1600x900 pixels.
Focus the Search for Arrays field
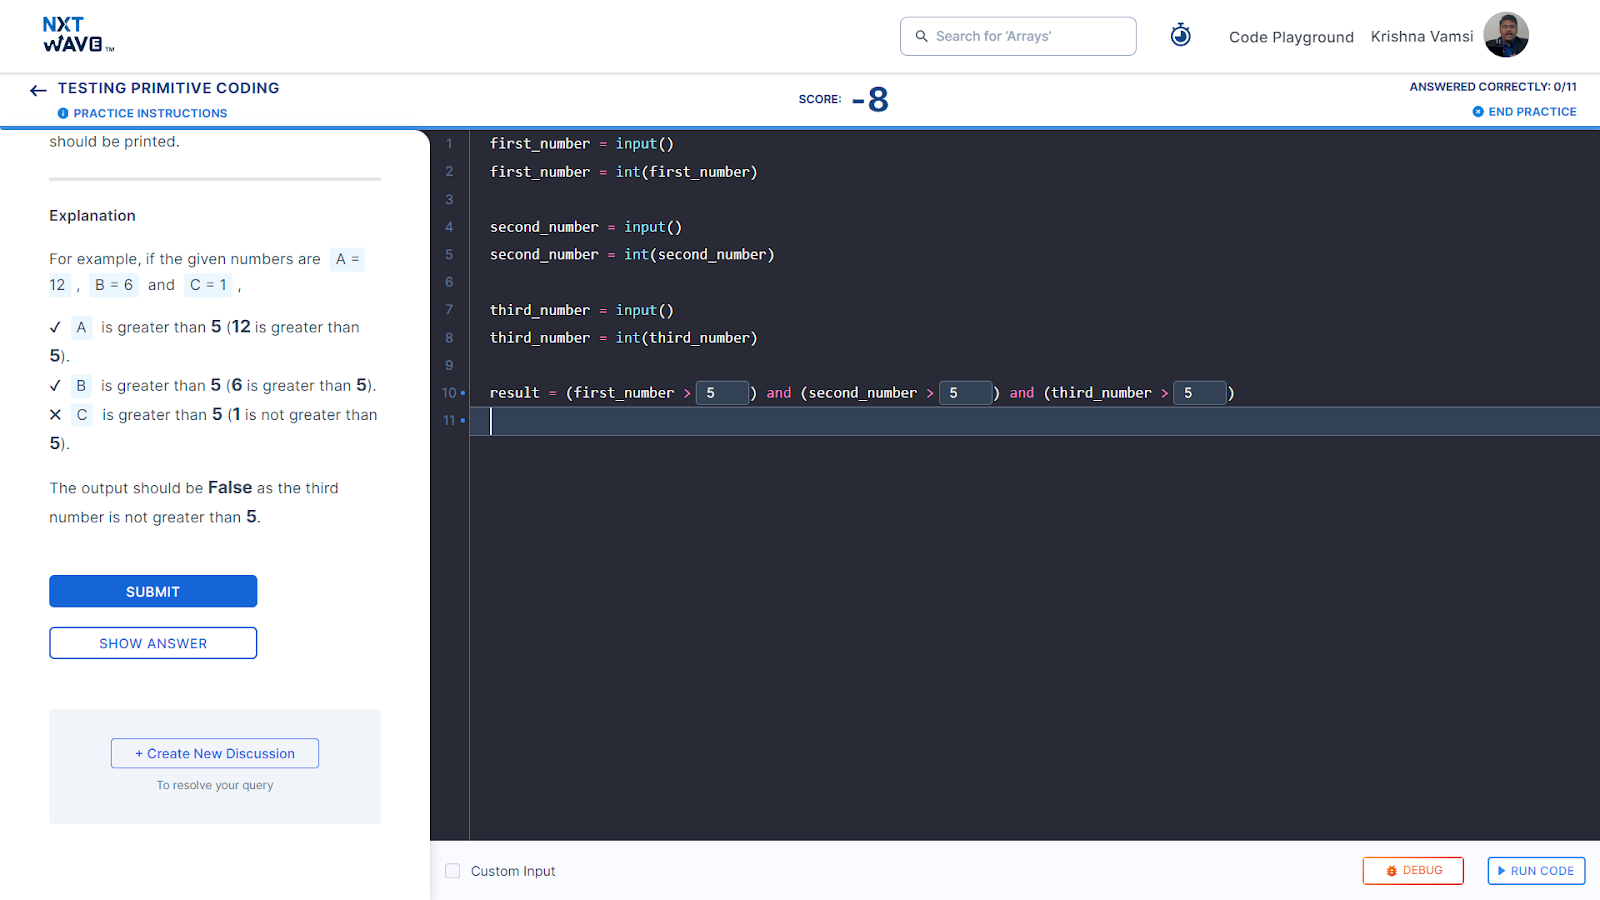tap(1018, 36)
